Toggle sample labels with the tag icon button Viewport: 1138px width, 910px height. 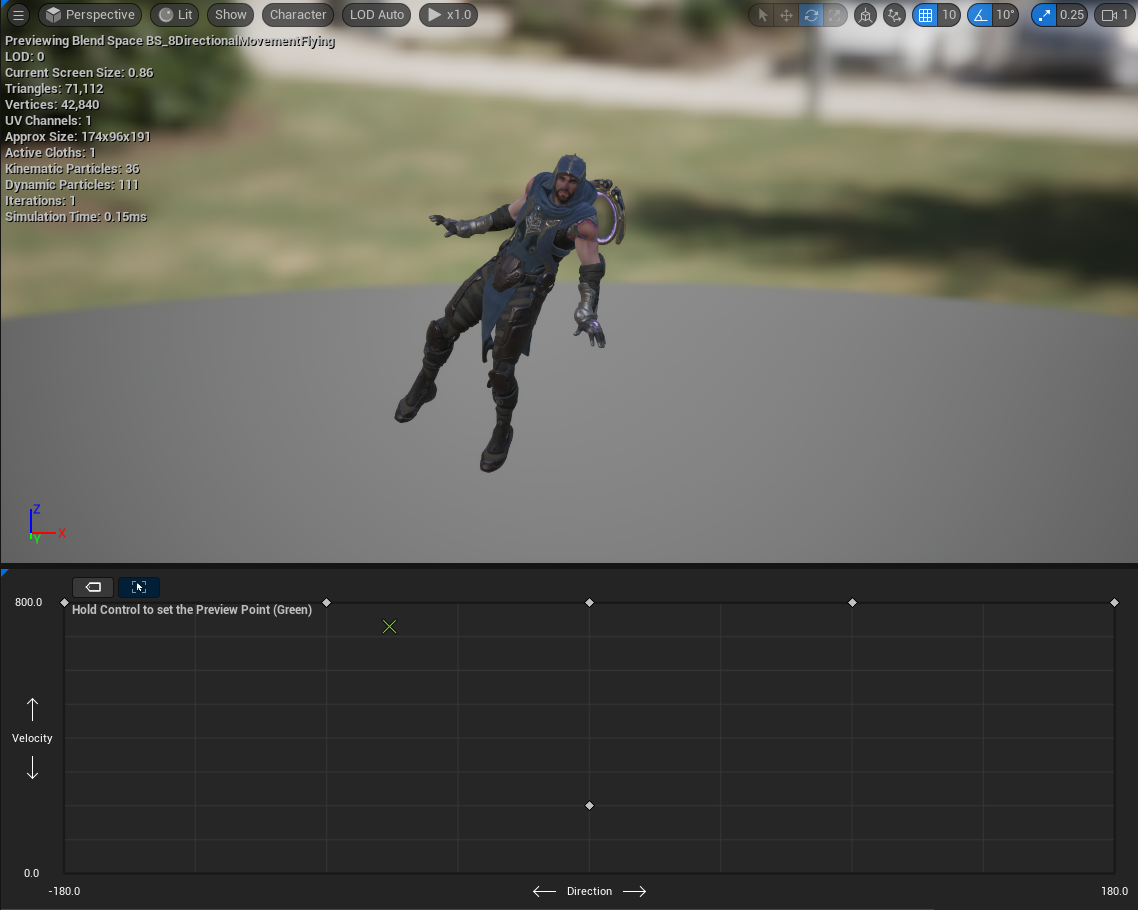point(93,587)
